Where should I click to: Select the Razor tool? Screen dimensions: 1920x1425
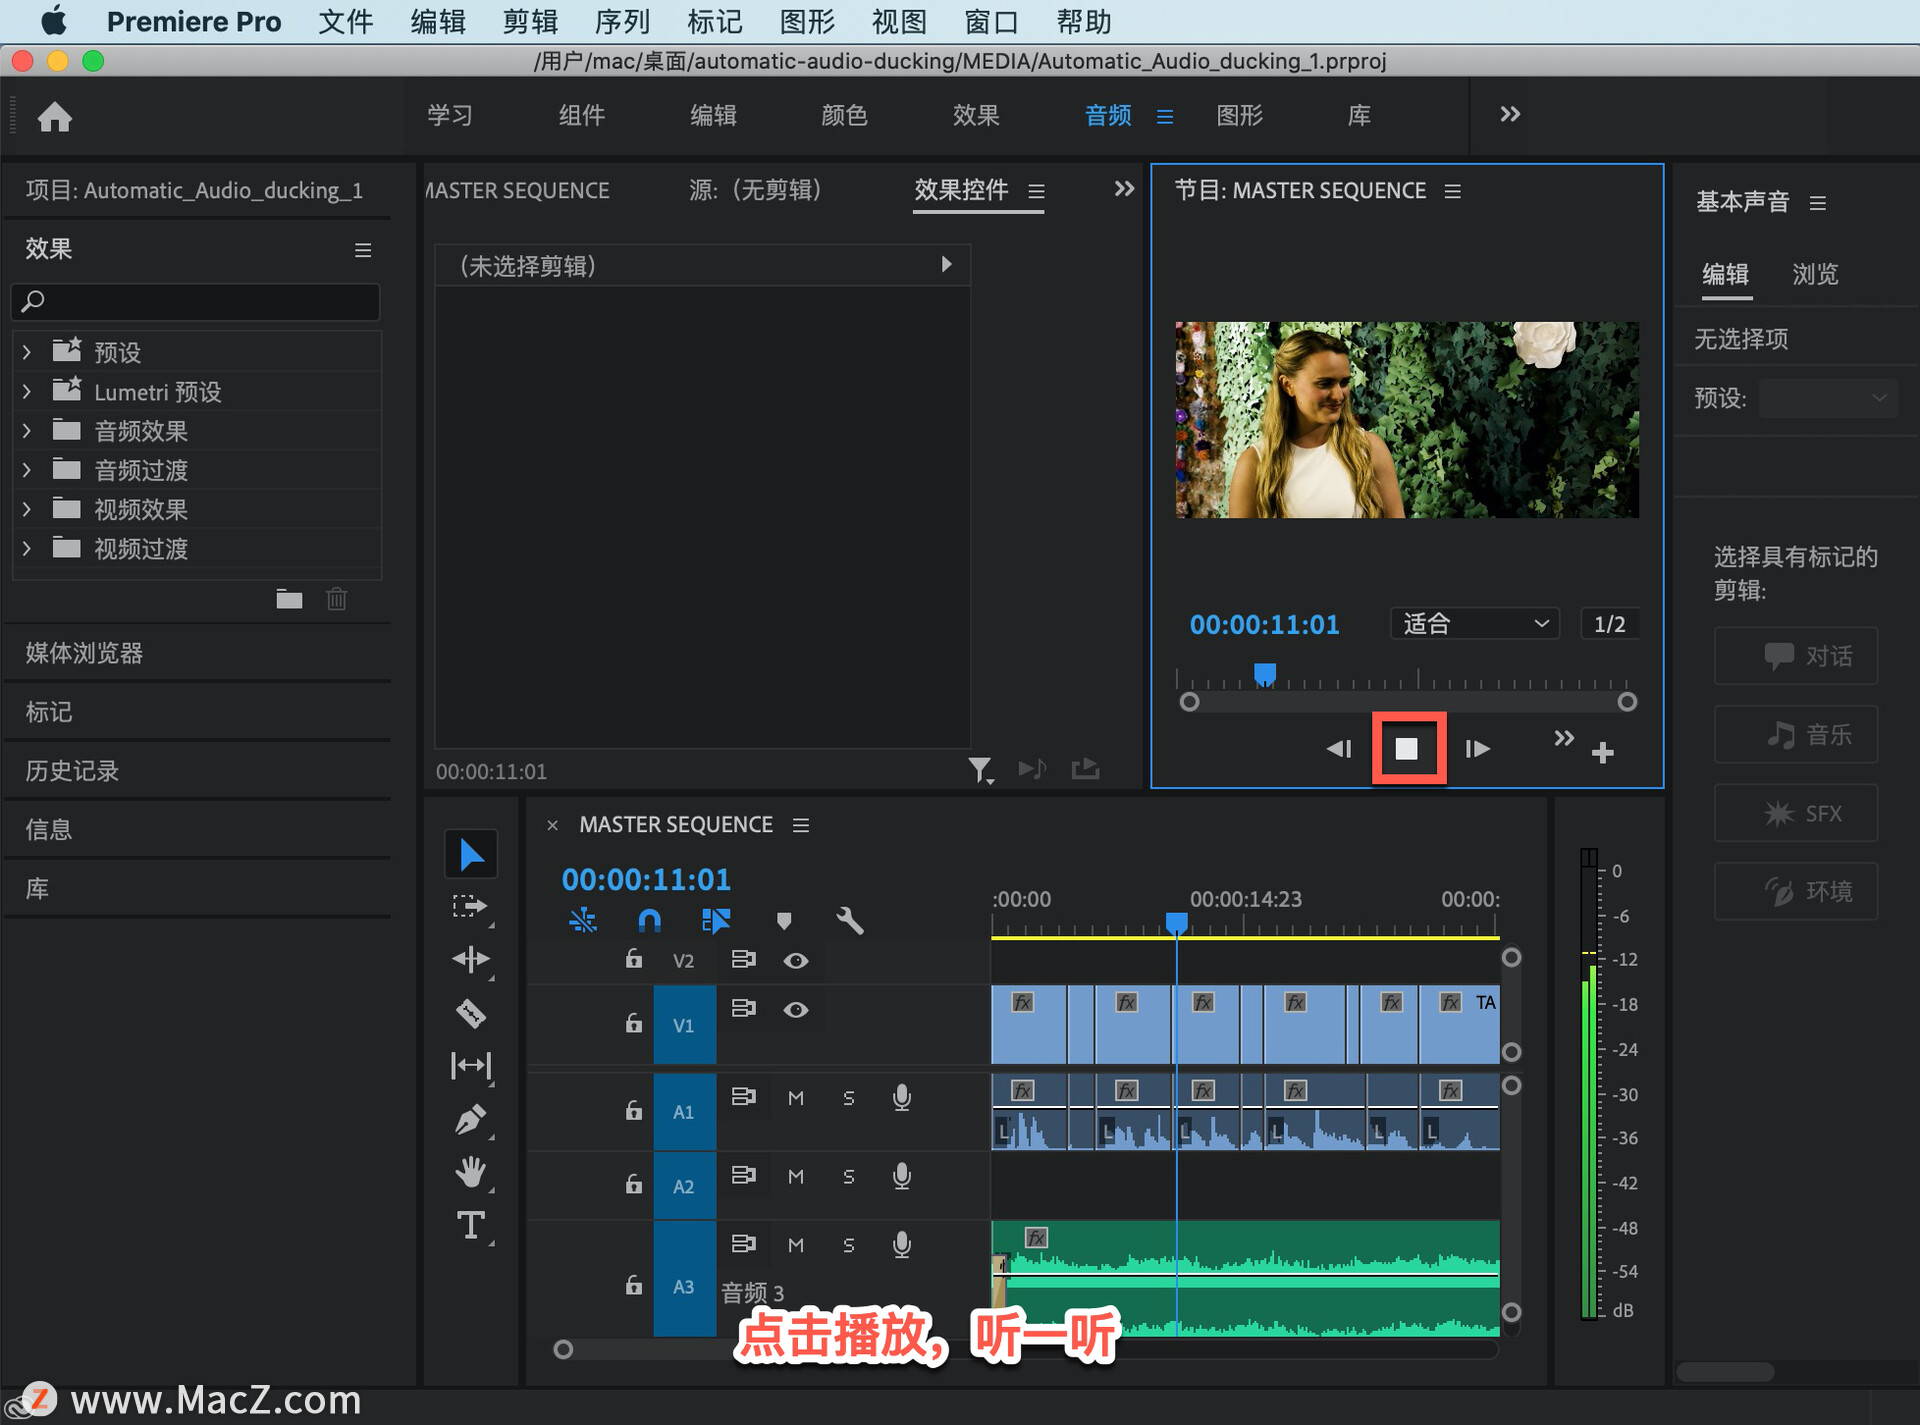[x=470, y=1013]
